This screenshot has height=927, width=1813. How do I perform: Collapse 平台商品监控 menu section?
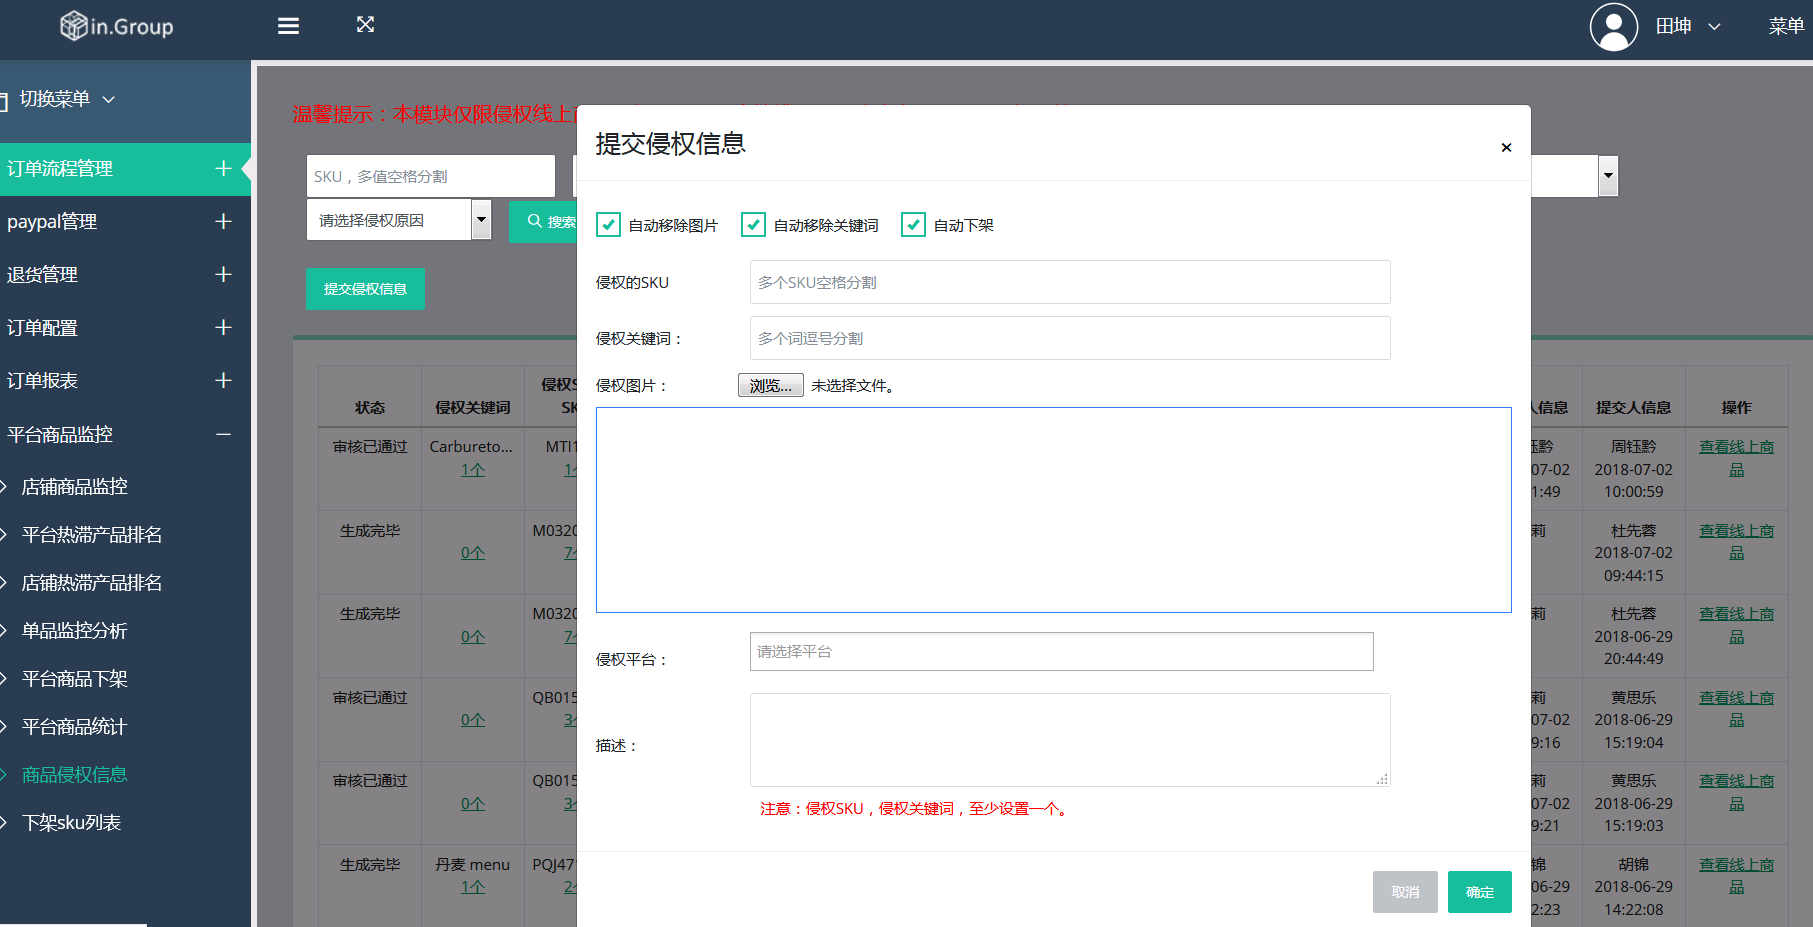[224, 434]
